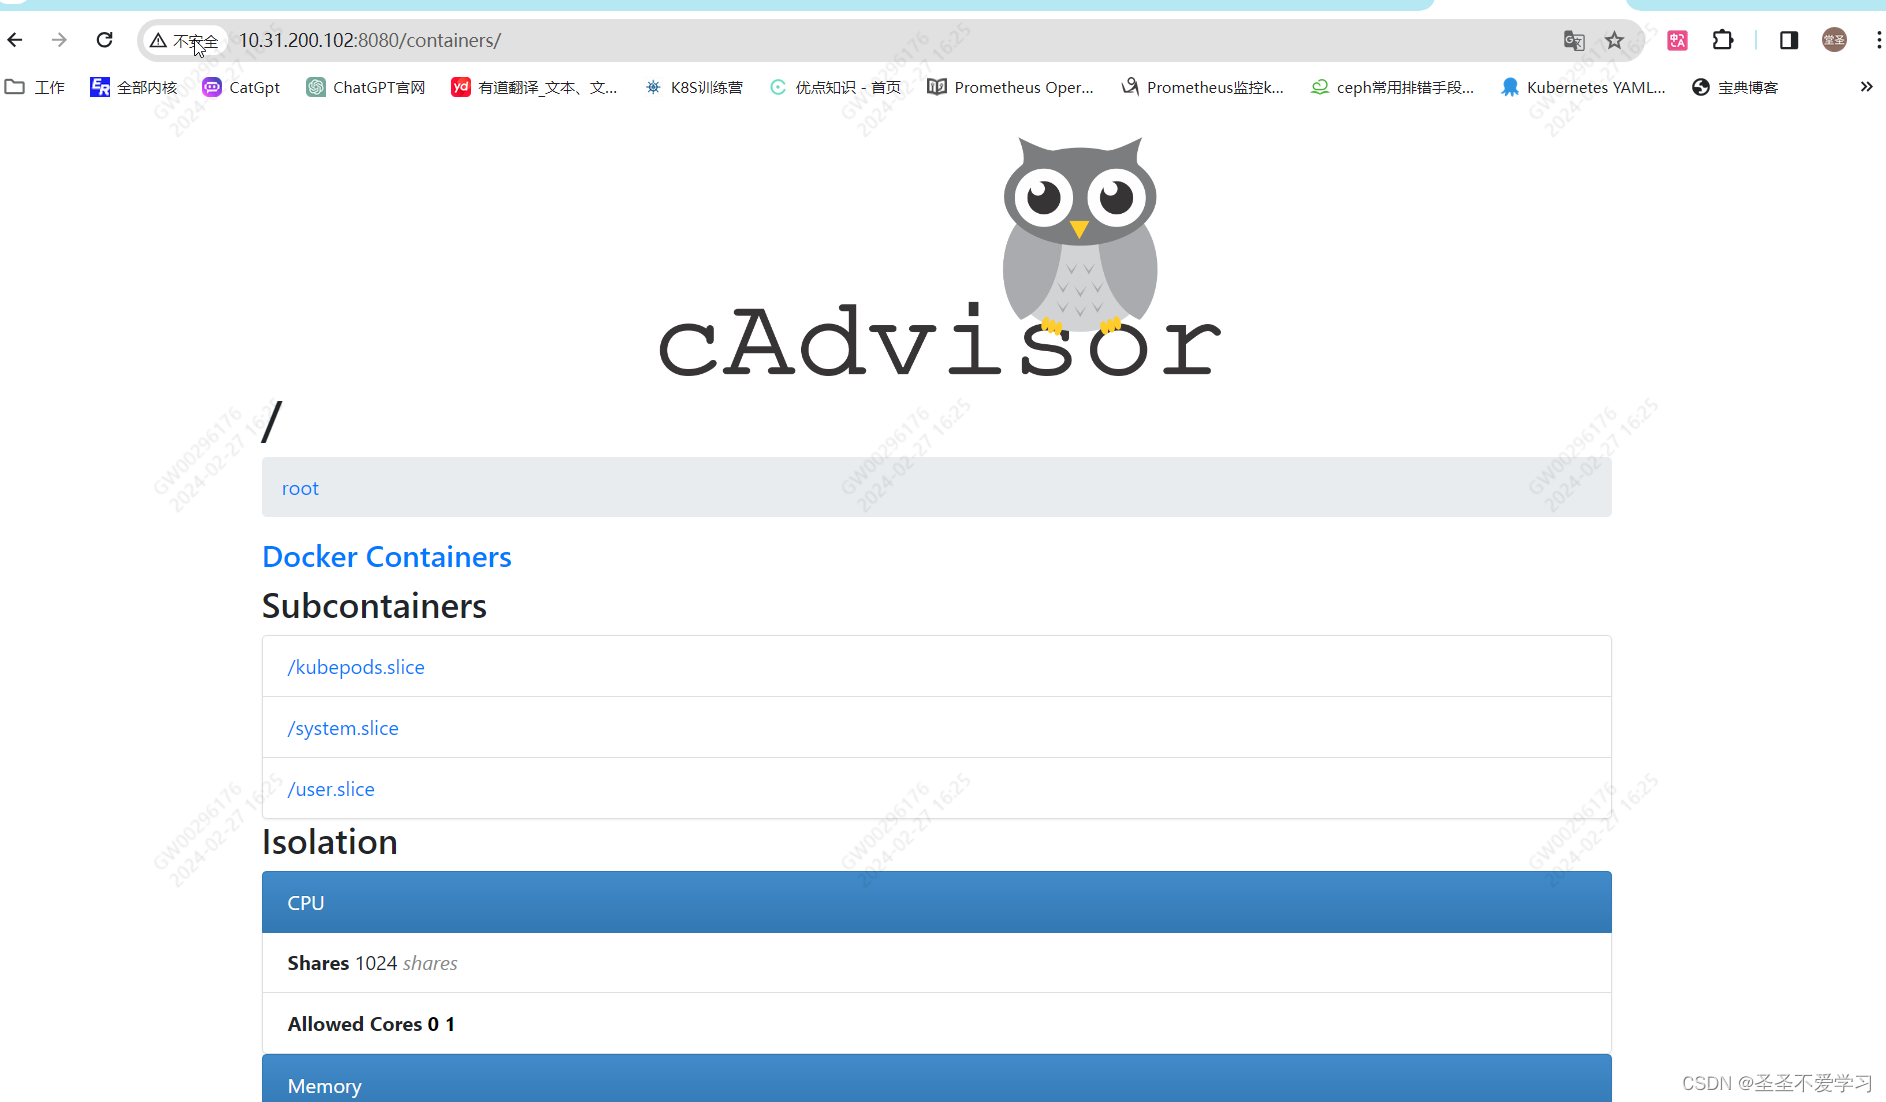Viewport: 1886px width, 1102px height.
Task: Open the 工作 bookmarks folder
Action: (35, 88)
